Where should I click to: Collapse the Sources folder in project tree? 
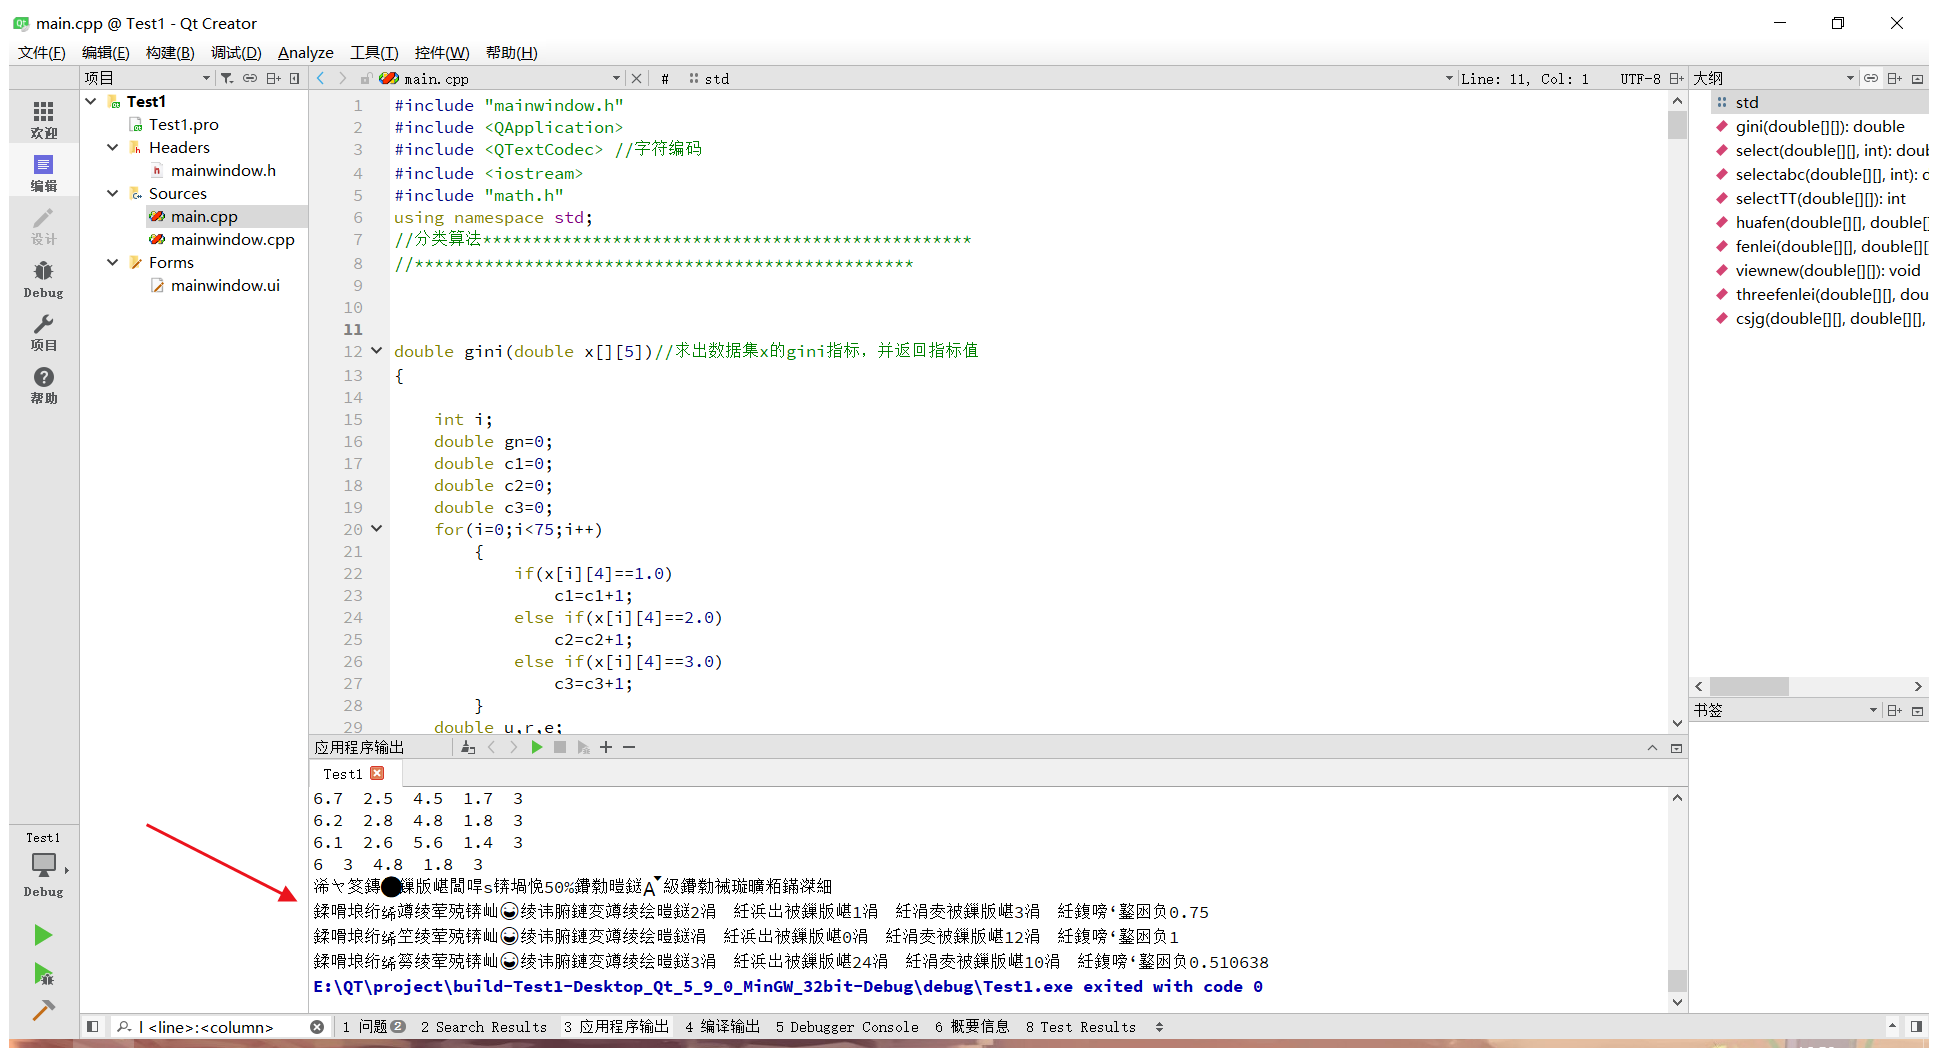click(112, 193)
